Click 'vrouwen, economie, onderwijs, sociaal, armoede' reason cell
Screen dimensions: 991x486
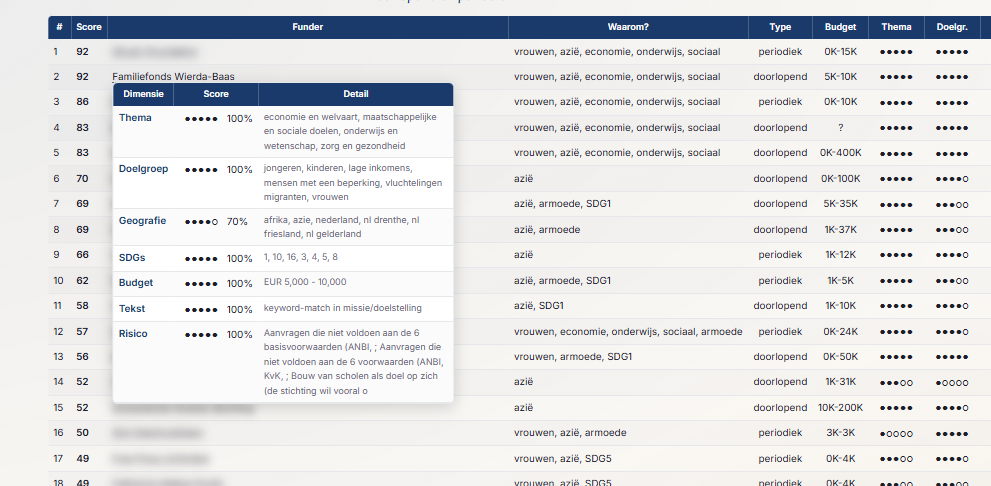[x=628, y=331]
